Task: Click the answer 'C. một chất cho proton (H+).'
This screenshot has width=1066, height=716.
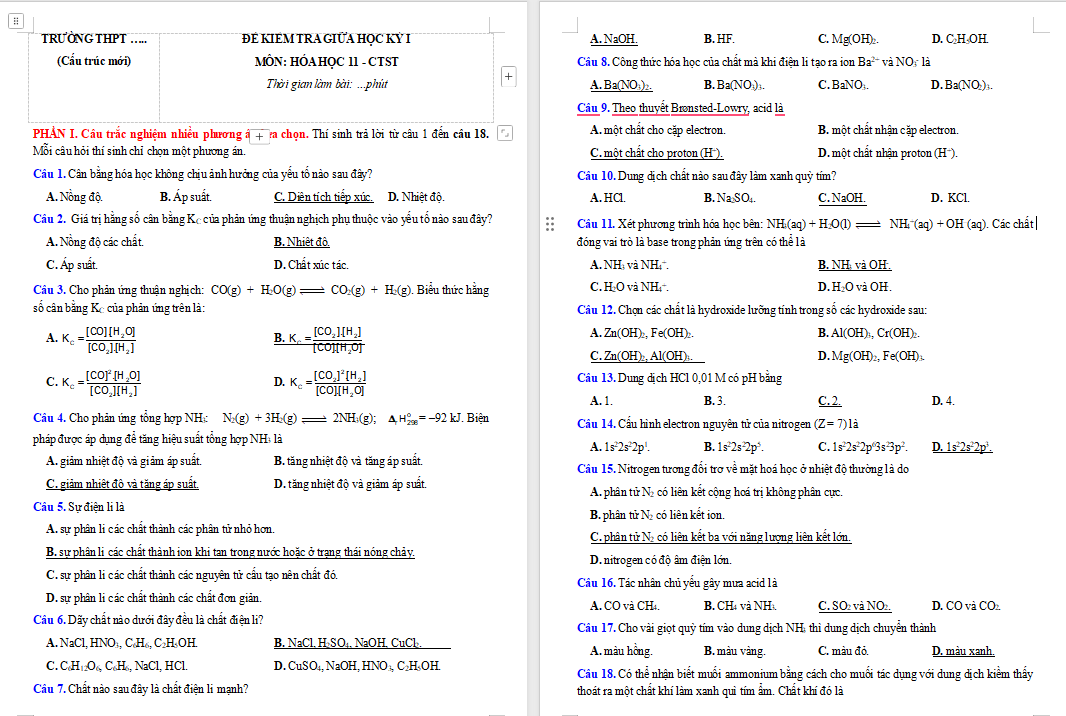Action: [x=657, y=153]
